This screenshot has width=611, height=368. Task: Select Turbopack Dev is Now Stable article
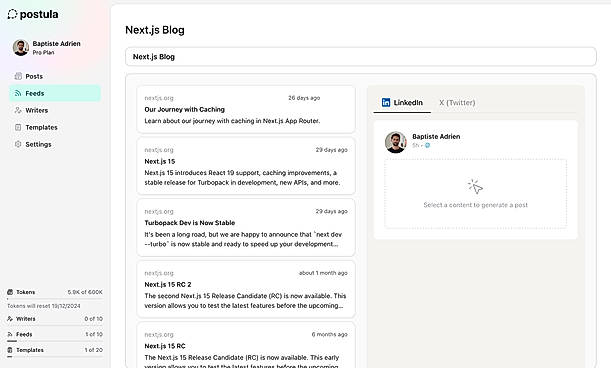(246, 228)
